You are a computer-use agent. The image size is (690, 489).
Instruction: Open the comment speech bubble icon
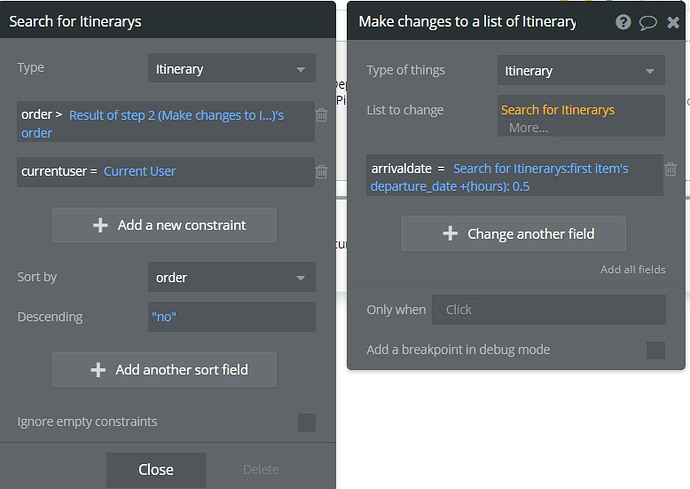(x=648, y=22)
